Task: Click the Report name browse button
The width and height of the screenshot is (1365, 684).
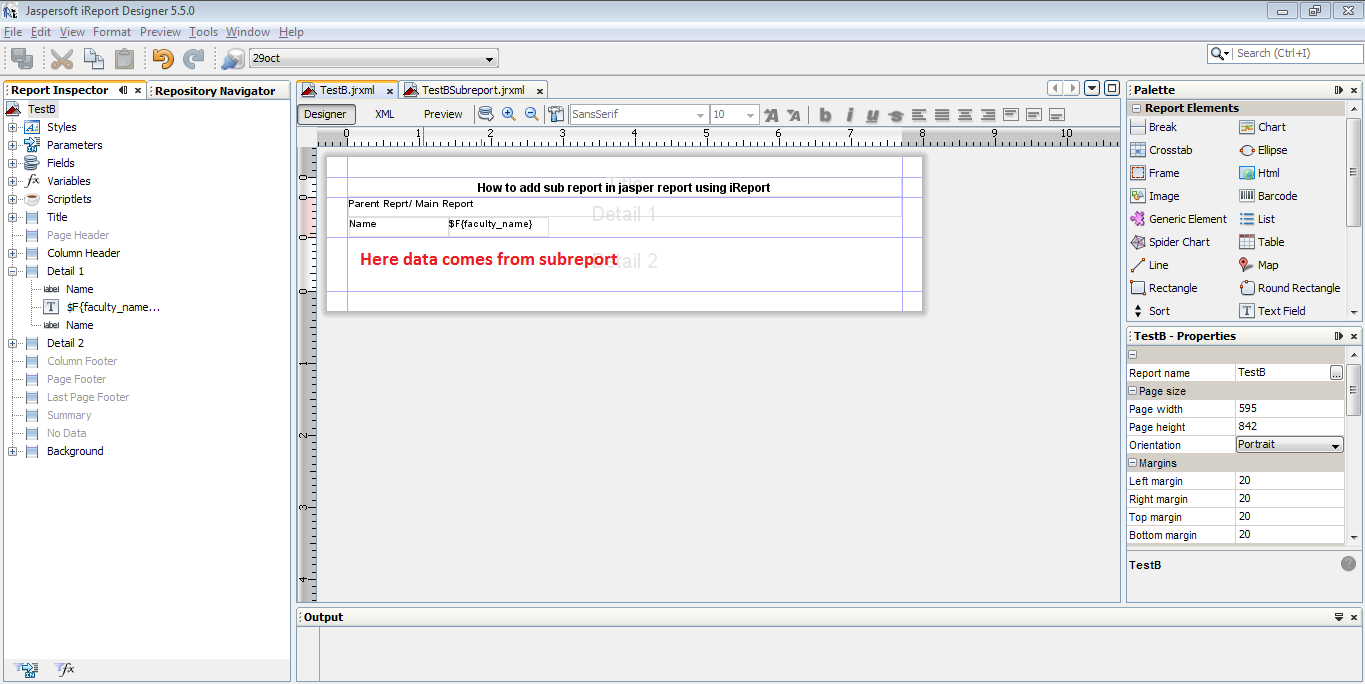Action: (x=1336, y=372)
